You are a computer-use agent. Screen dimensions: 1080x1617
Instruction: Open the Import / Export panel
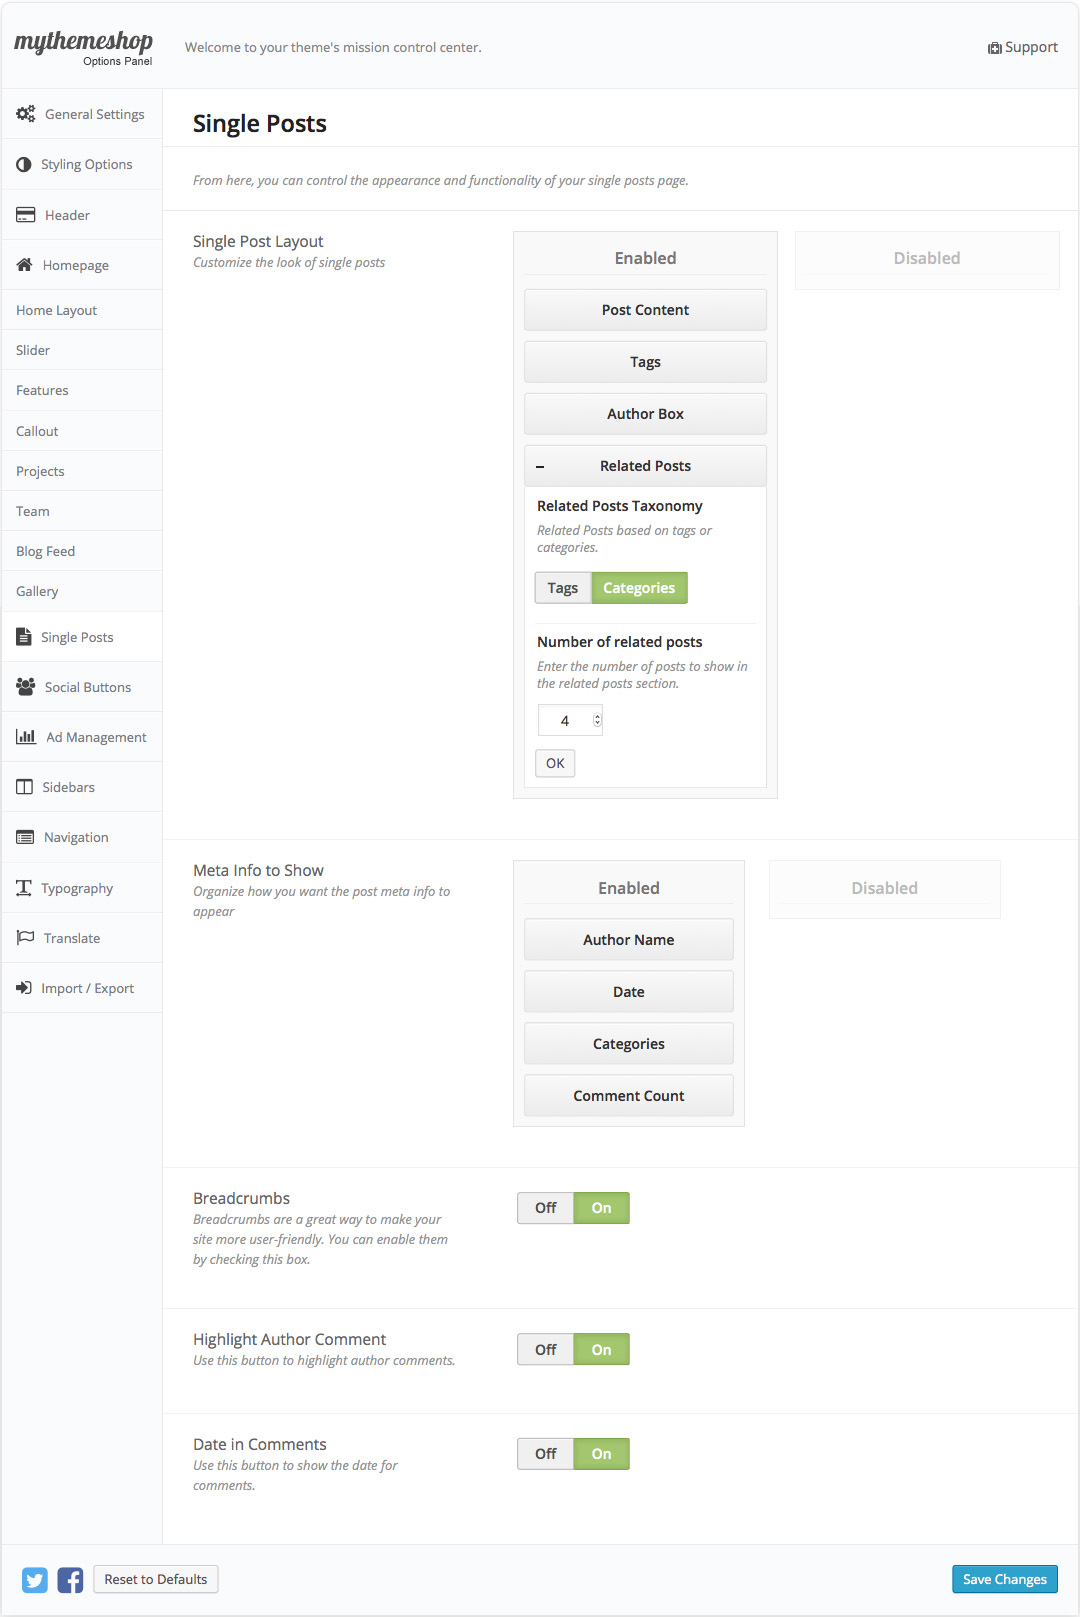(87, 987)
